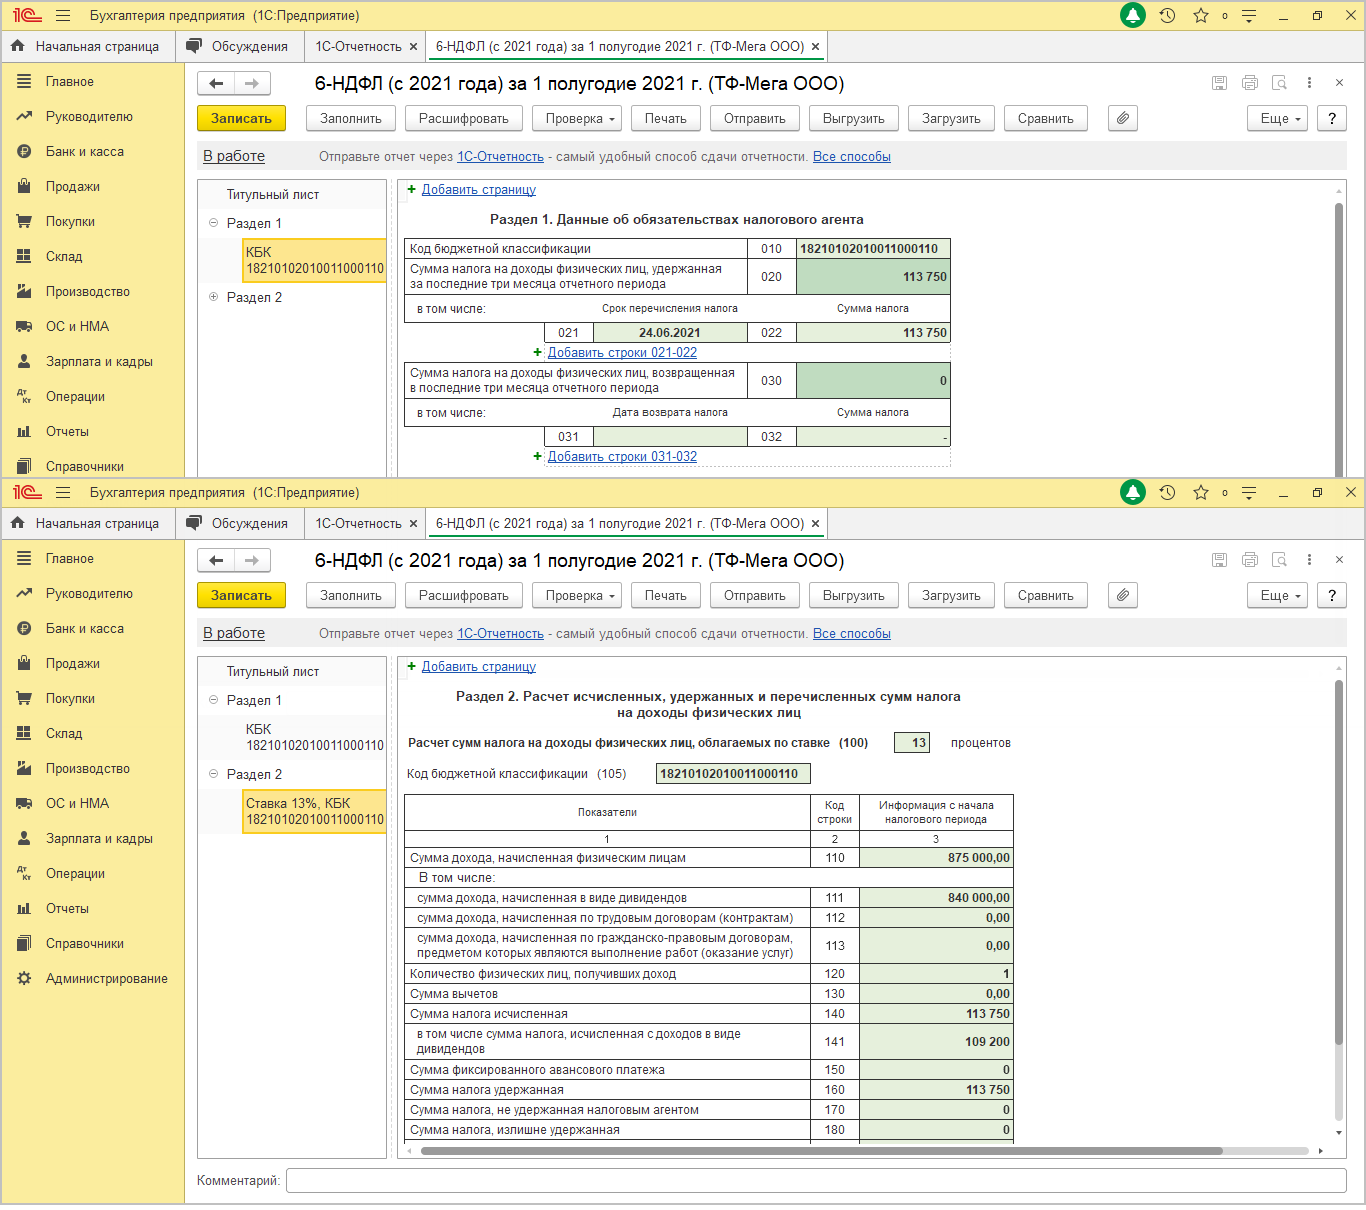Click printer icon beside form title, Раздел 1 window

click(x=1249, y=83)
